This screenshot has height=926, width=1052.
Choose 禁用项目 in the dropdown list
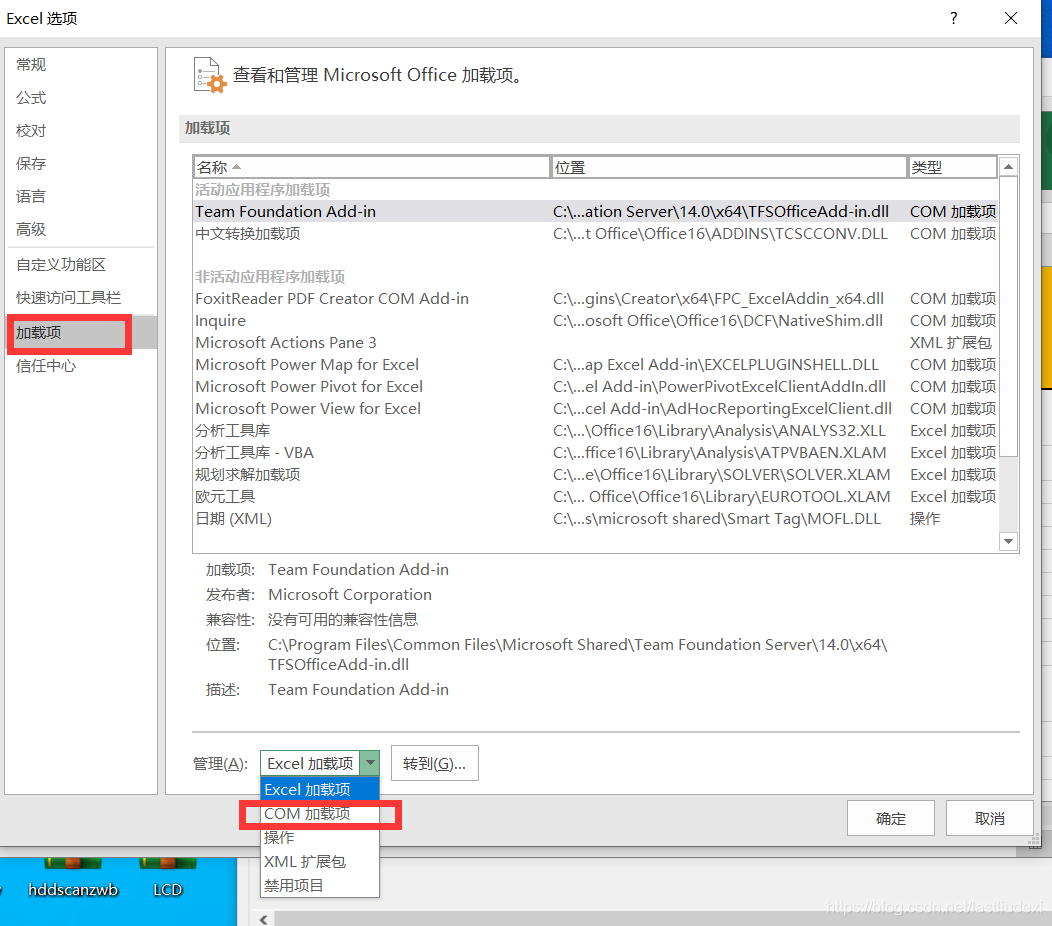320,886
